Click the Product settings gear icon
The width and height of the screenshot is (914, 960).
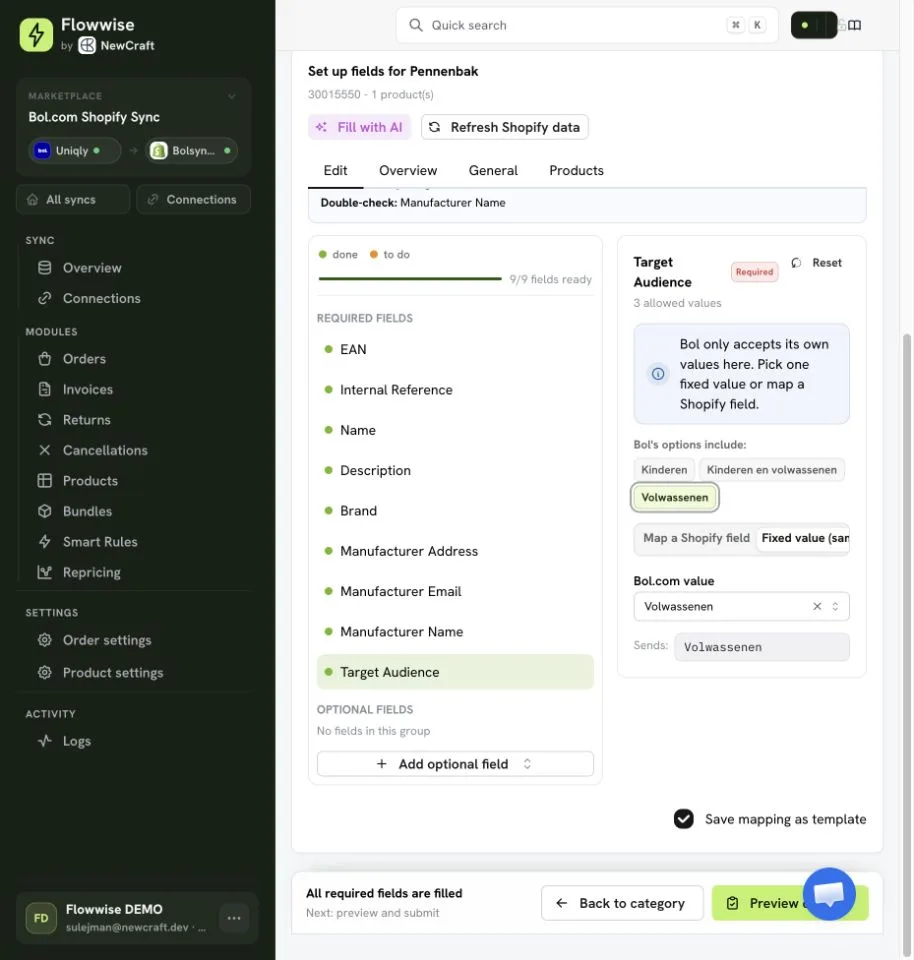coord(45,672)
